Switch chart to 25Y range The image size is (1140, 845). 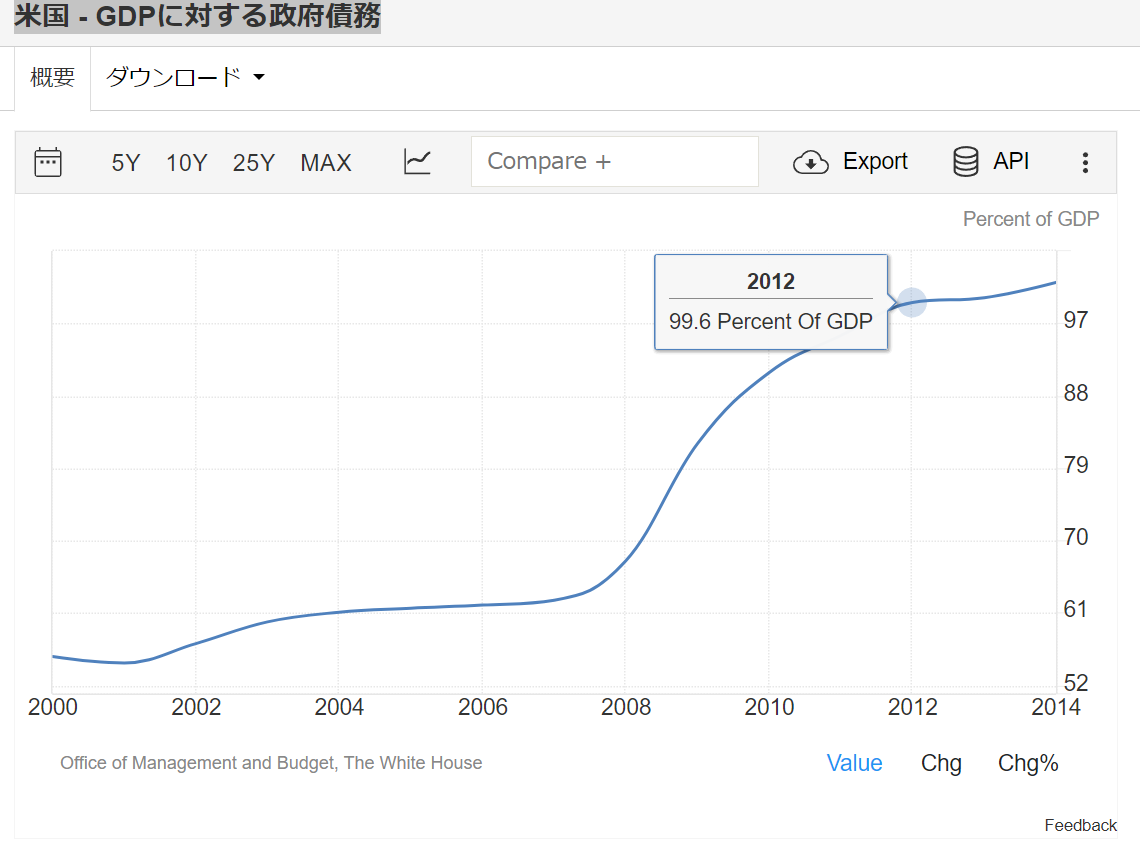pos(253,163)
